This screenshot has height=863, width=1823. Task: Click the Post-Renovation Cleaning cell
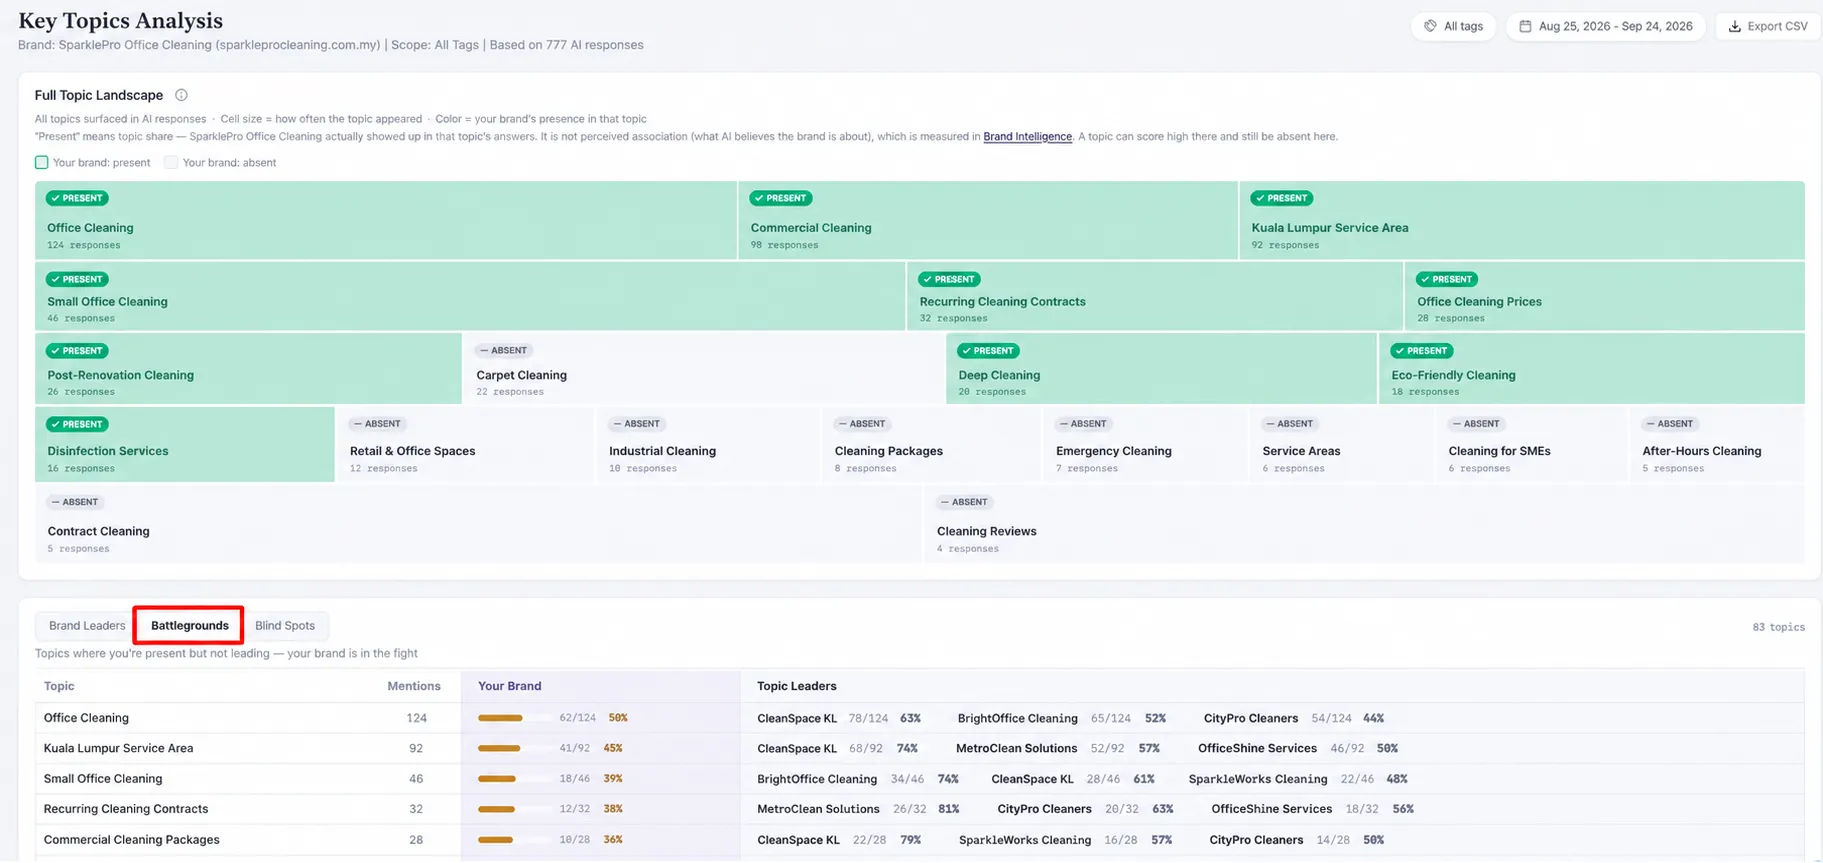248,369
